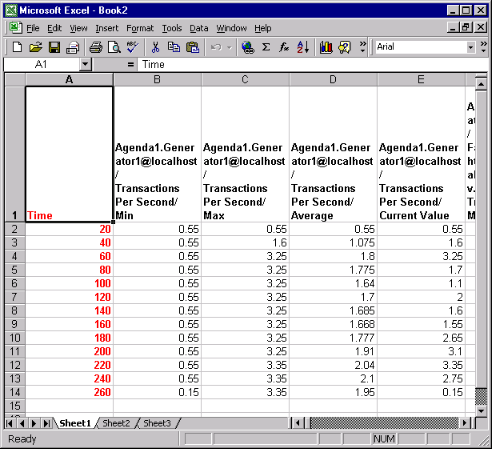Select column A header

coord(69,80)
